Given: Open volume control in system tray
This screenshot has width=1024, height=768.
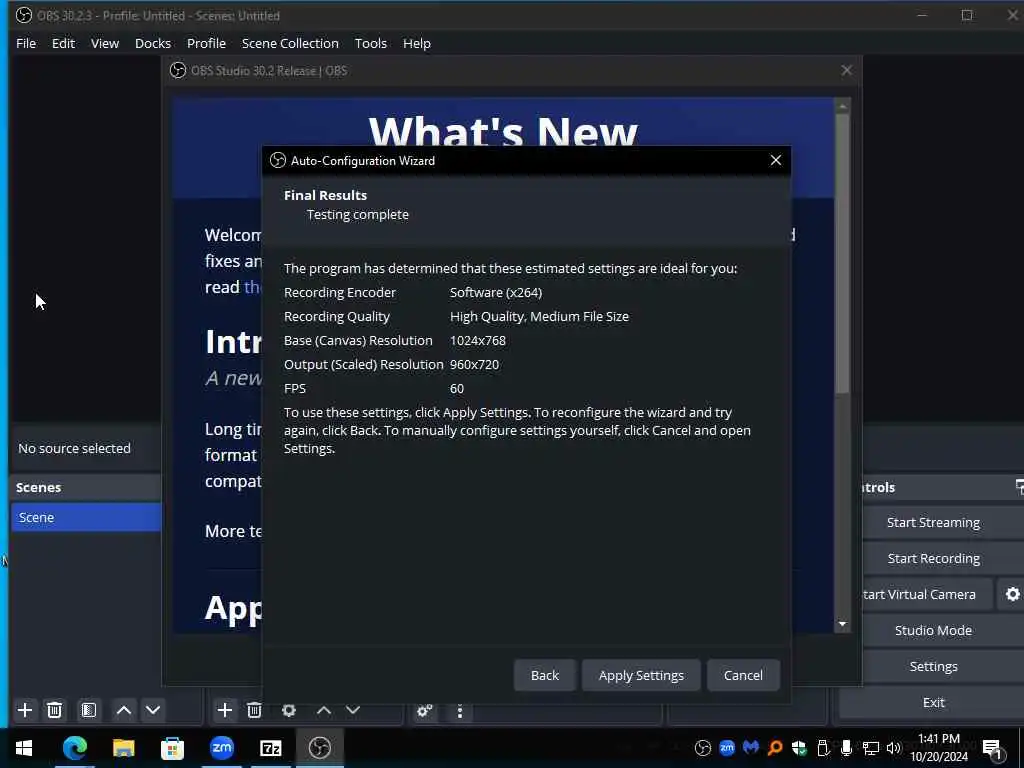Looking at the screenshot, I should [893, 748].
